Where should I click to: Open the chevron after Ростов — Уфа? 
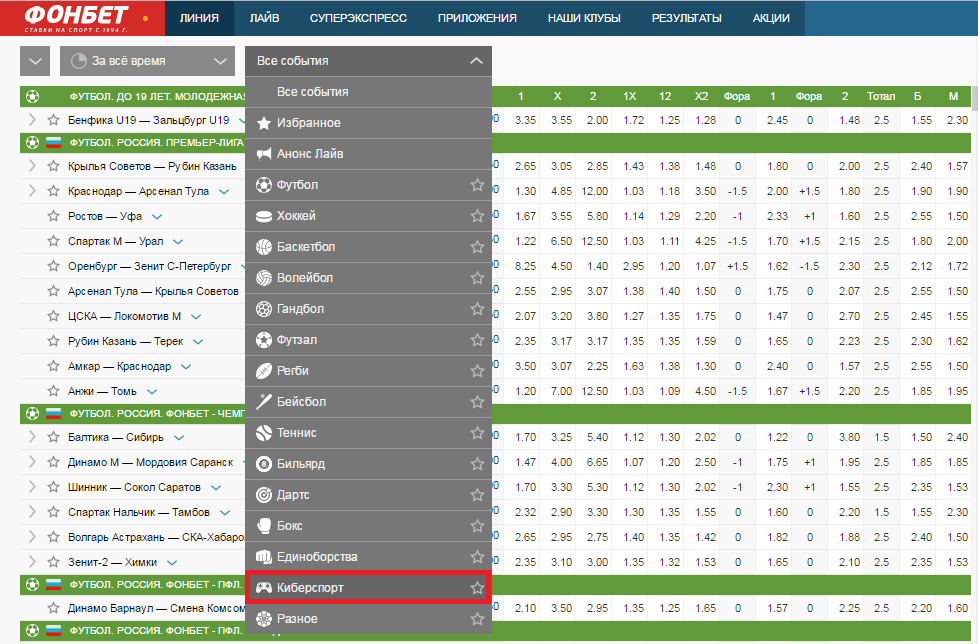(x=157, y=217)
